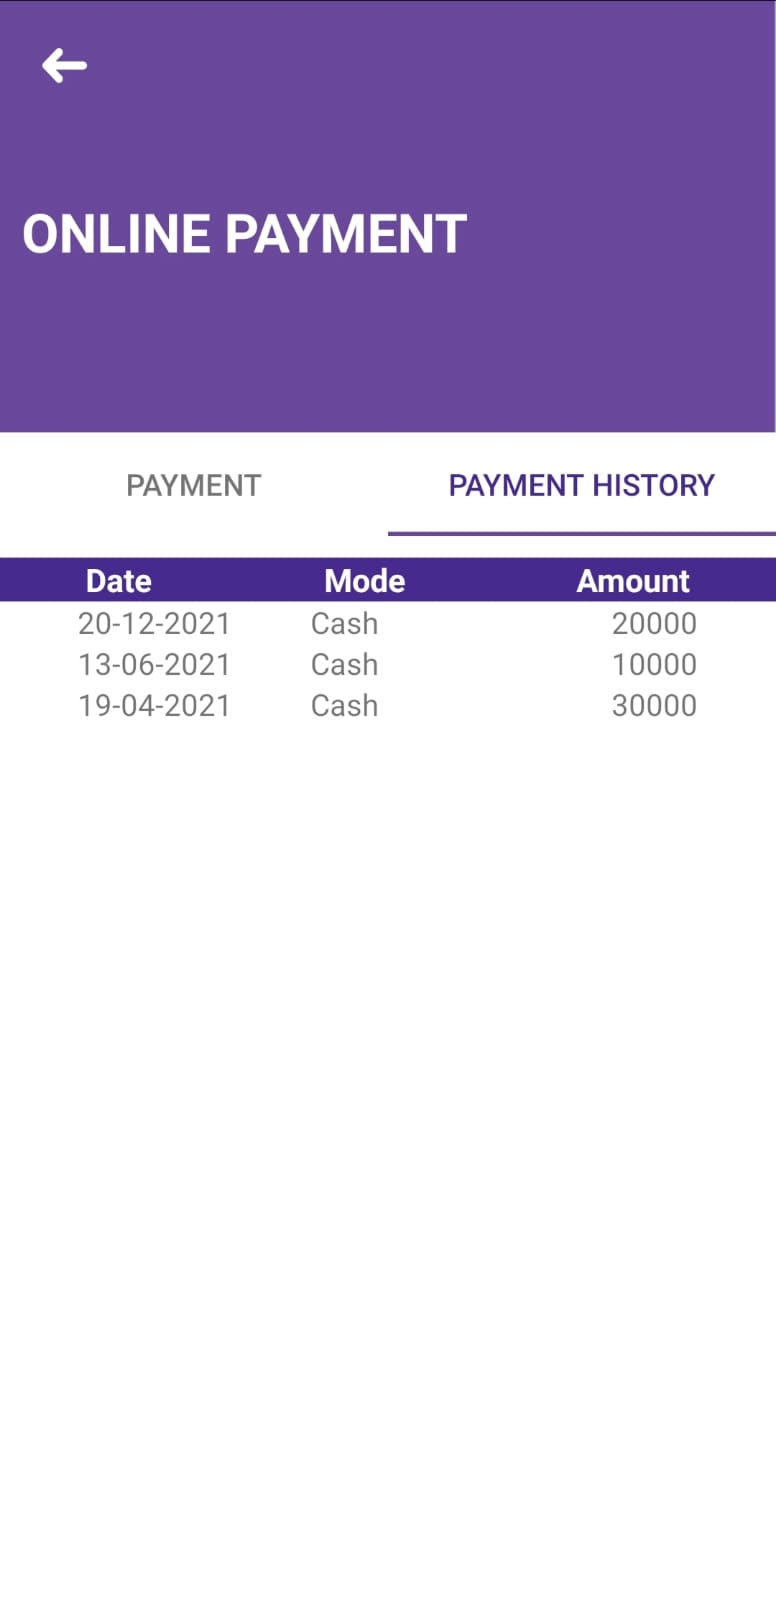The image size is (776, 1600).
Task: Tap Cash mode in 20-12-2021 row
Action: pos(344,623)
